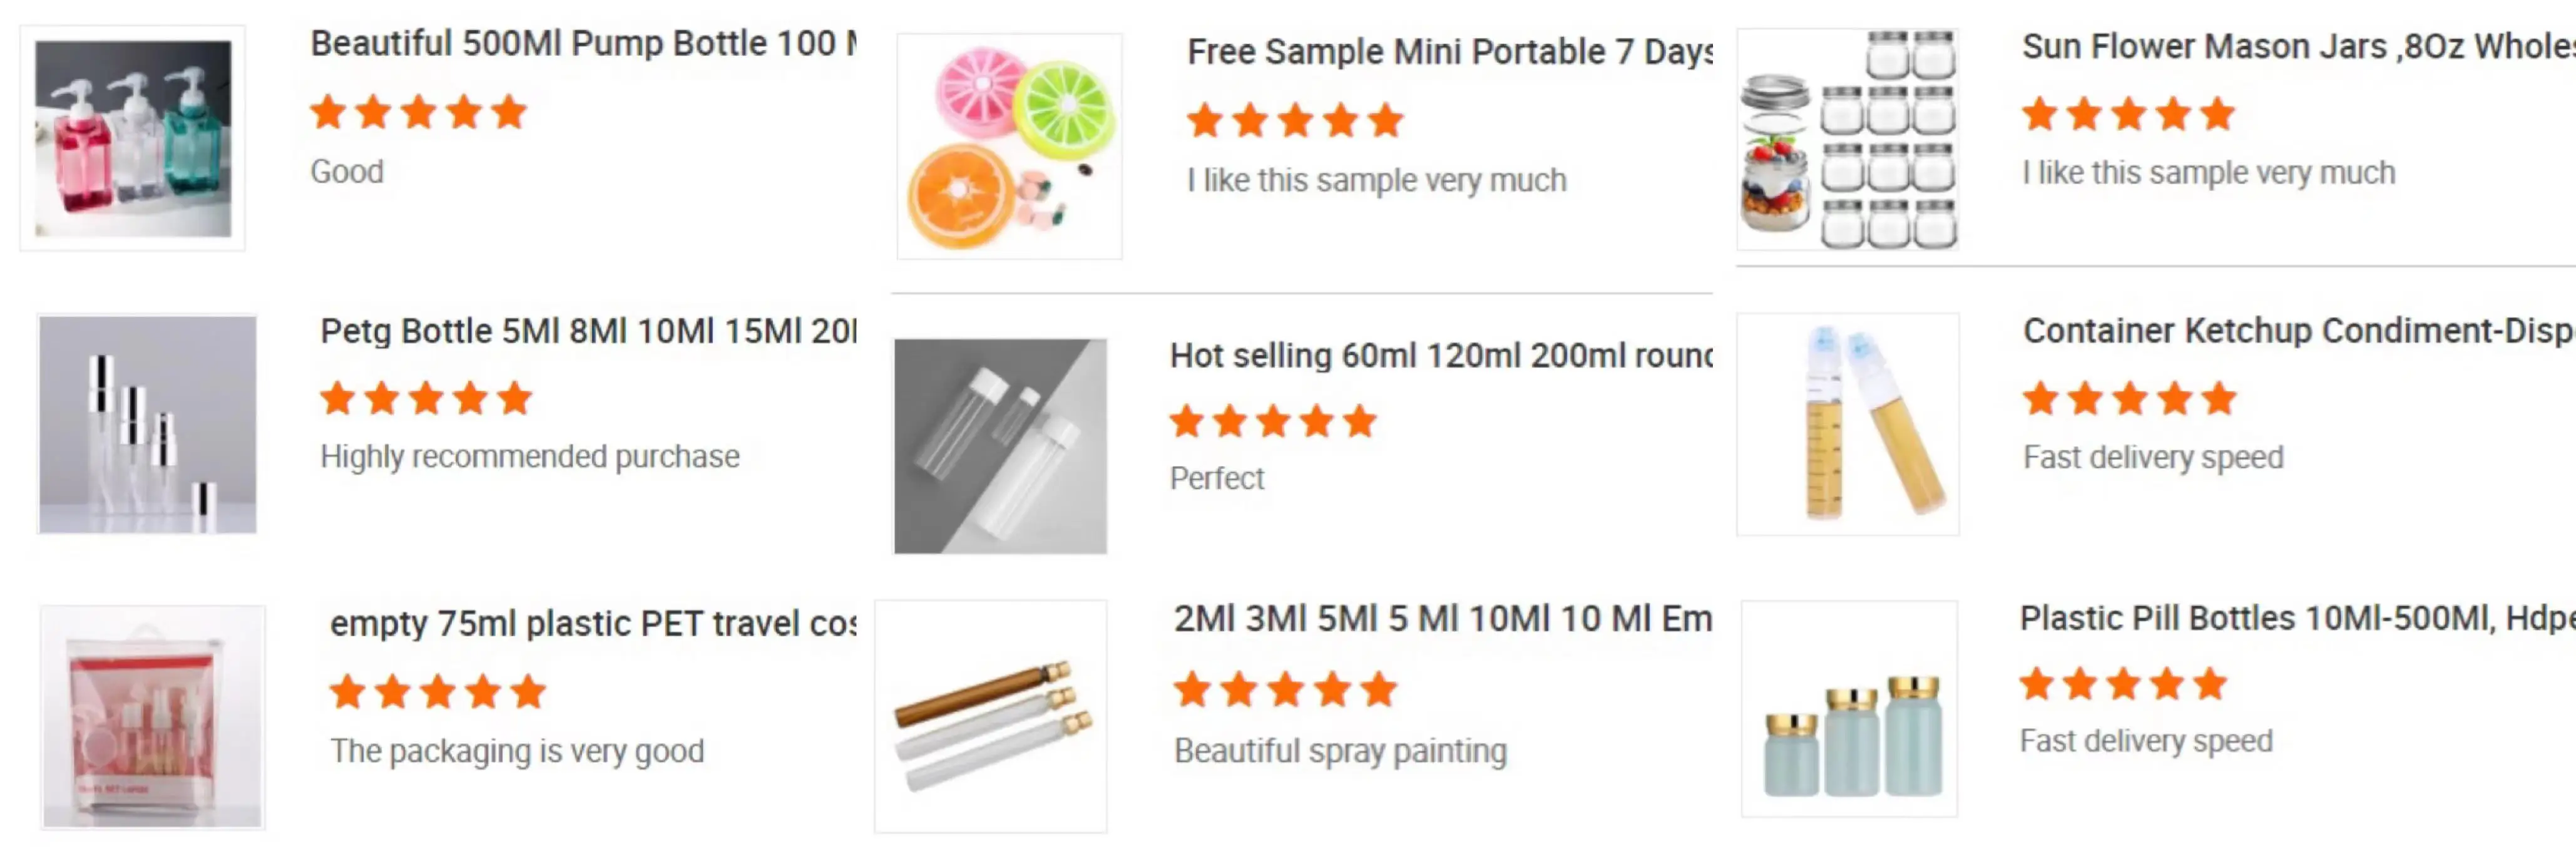Open the ketchup condiment dispenser bottles image

[1848, 424]
